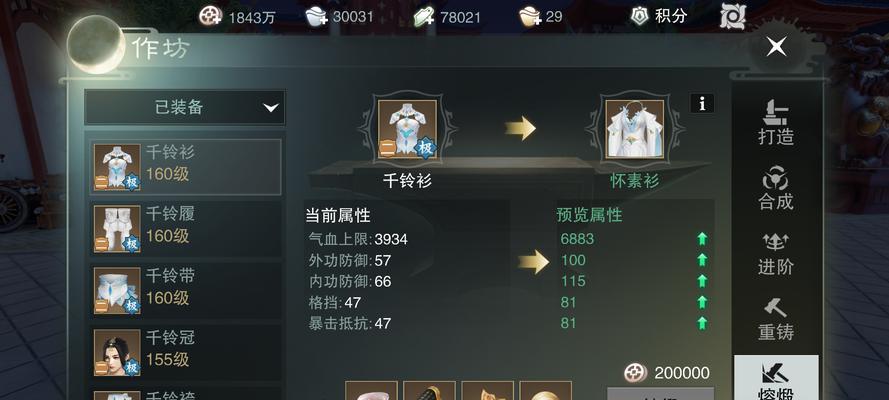The height and width of the screenshot is (400, 889).
Task: Add jade currency via 78021 icon
Action: point(424,16)
